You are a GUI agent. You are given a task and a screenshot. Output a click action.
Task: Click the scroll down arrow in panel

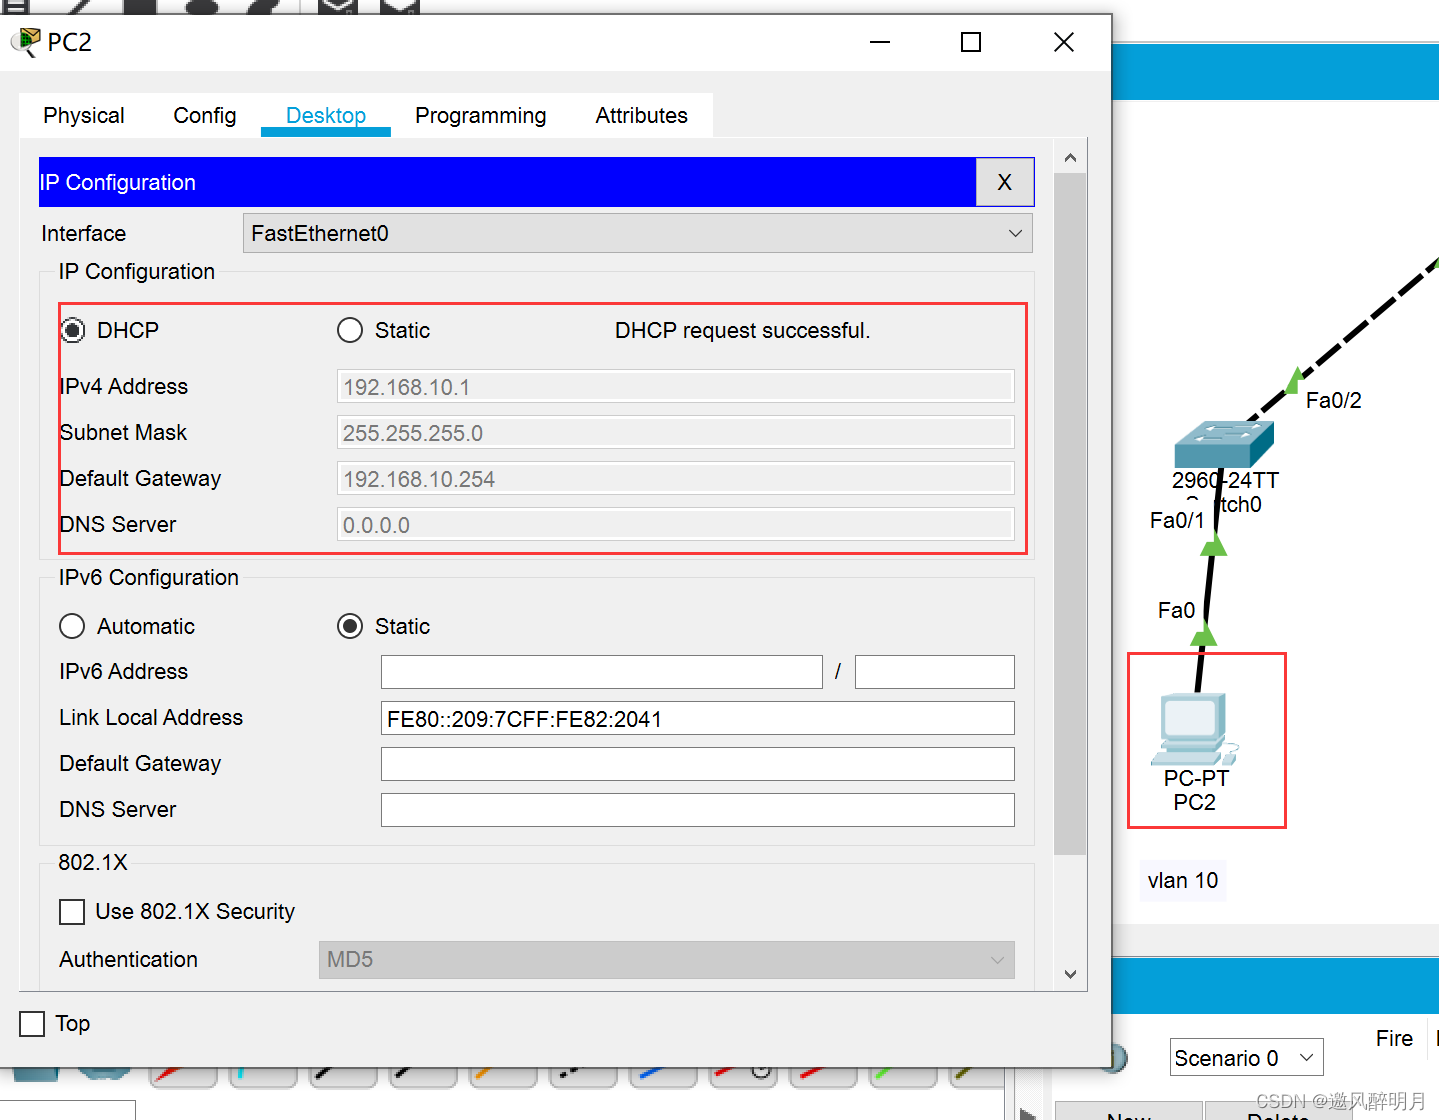click(x=1070, y=974)
